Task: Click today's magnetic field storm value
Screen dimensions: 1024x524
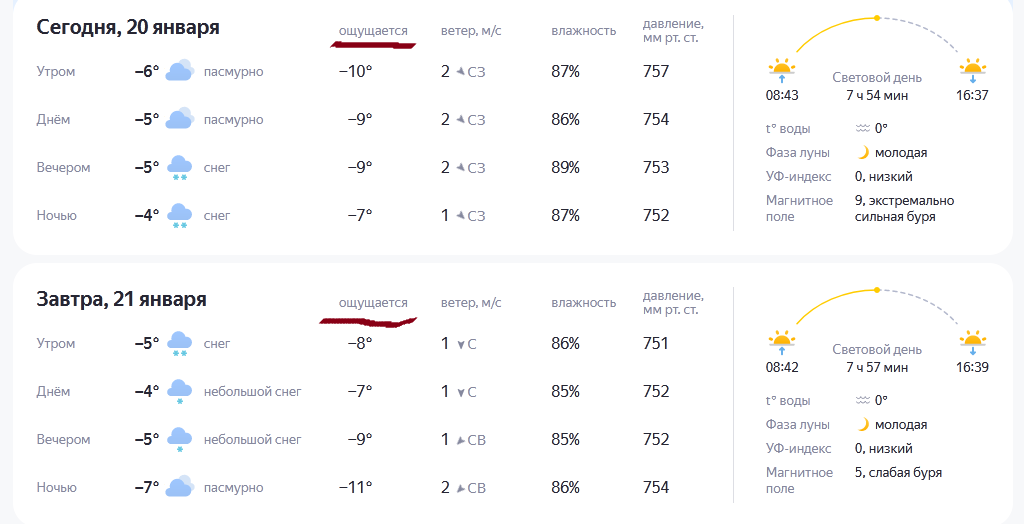Action: (x=904, y=208)
